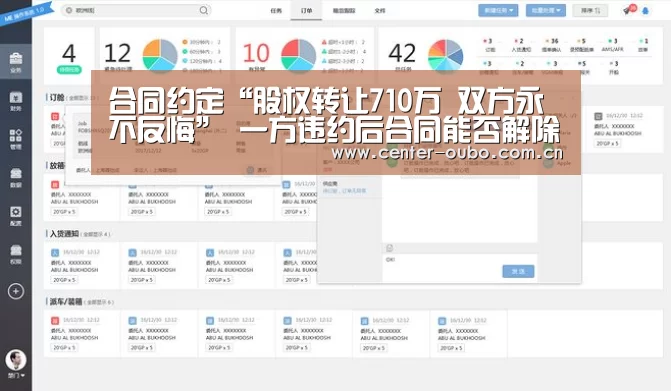This screenshot has height=391, width=671.
Task: Click the circular plus icon in sidebar
Action: [16, 291]
